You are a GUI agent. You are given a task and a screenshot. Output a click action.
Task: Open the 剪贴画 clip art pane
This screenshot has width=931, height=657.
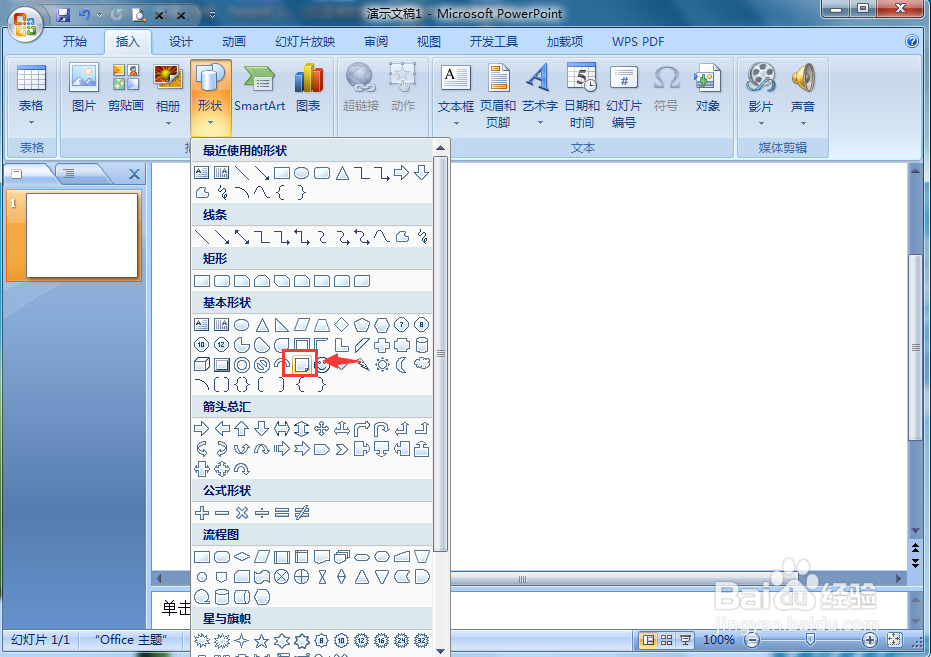126,88
